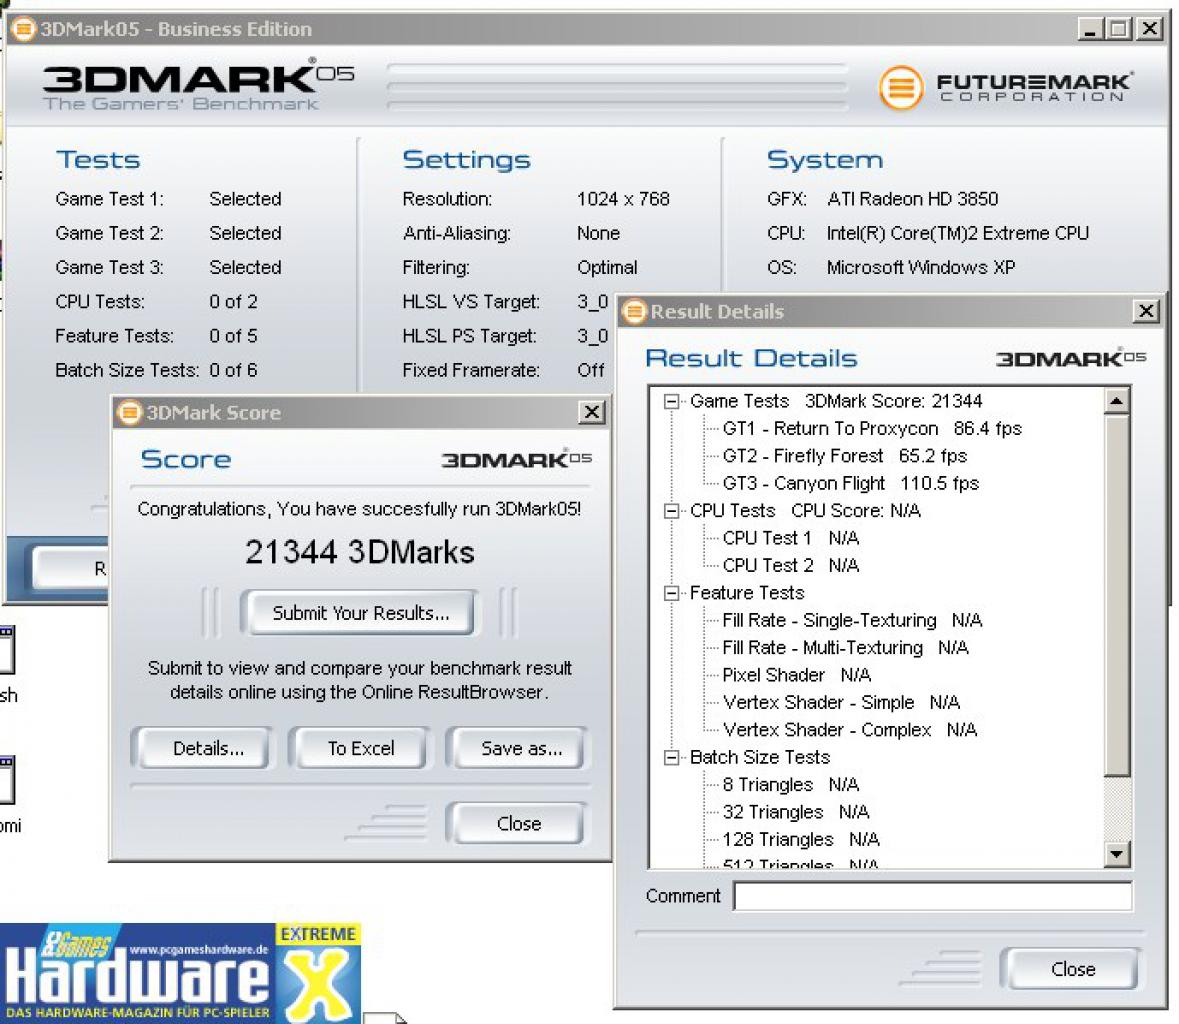Click the Intel Core 2 Extreme CPU text
1179x1024 pixels.
[x=958, y=234]
